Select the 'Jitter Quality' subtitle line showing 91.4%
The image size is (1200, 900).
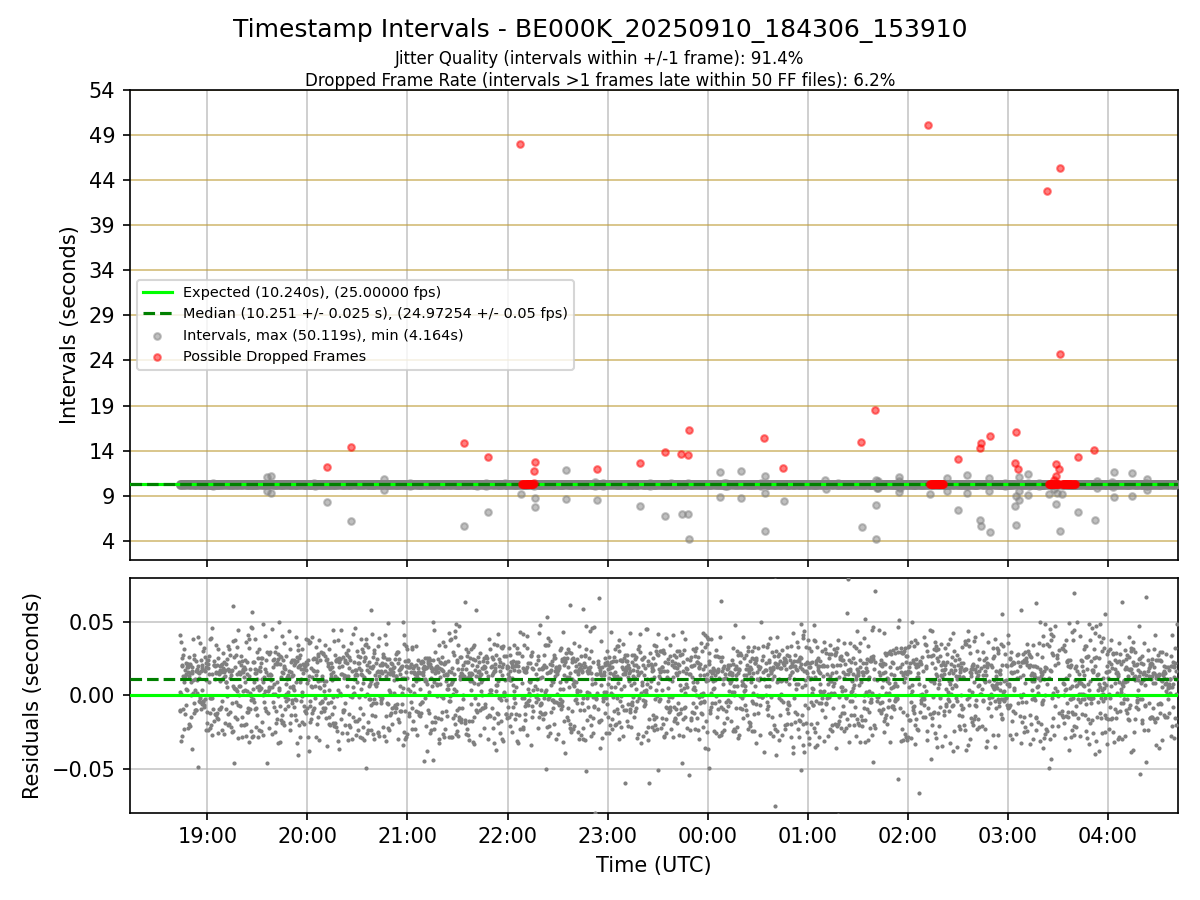[599, 58]
